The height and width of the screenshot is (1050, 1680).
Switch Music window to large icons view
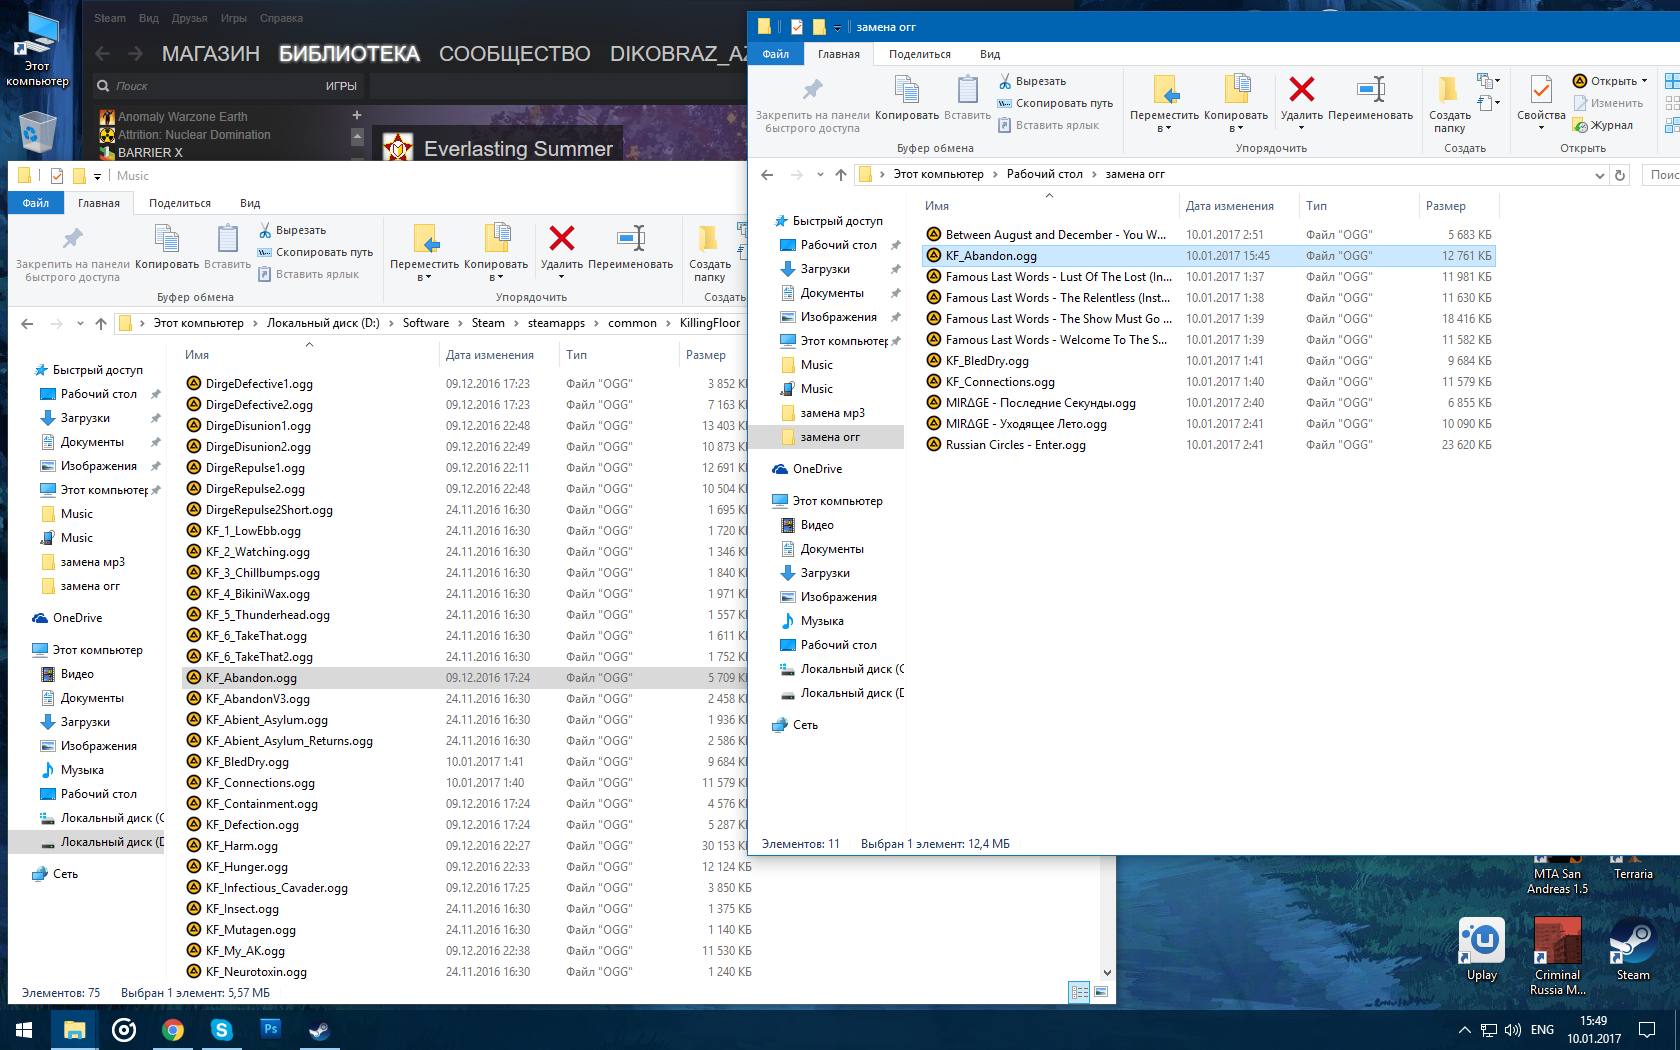[1101, 992]
